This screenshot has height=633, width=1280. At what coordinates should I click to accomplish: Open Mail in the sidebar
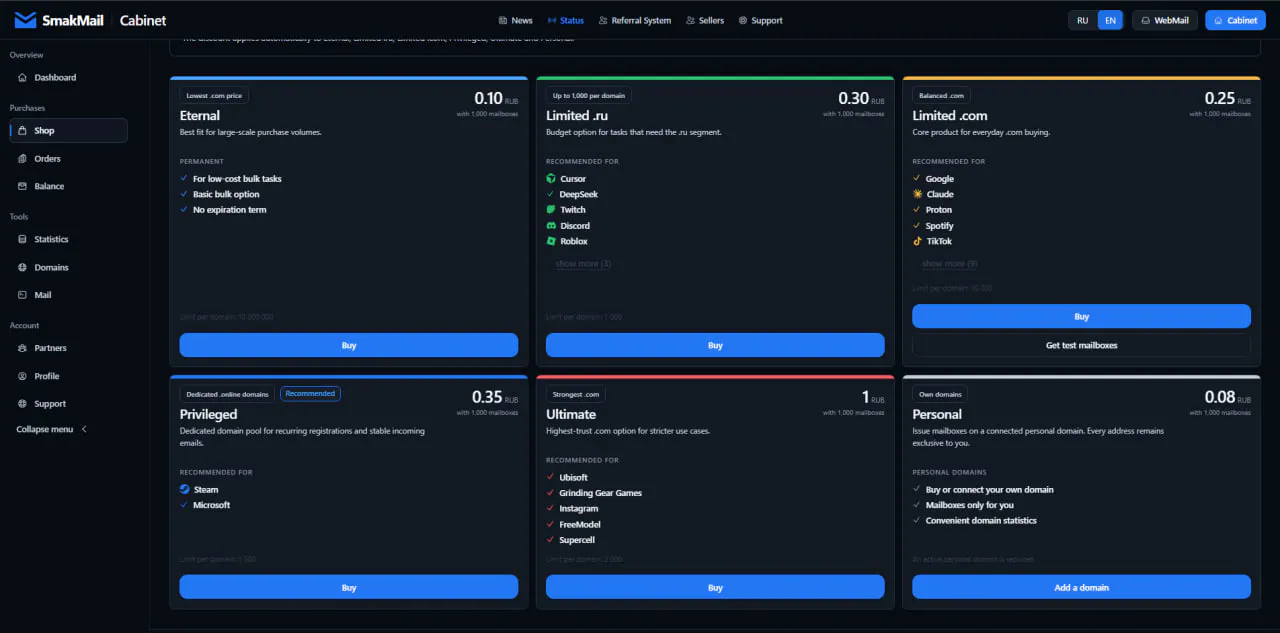point(68,295)
